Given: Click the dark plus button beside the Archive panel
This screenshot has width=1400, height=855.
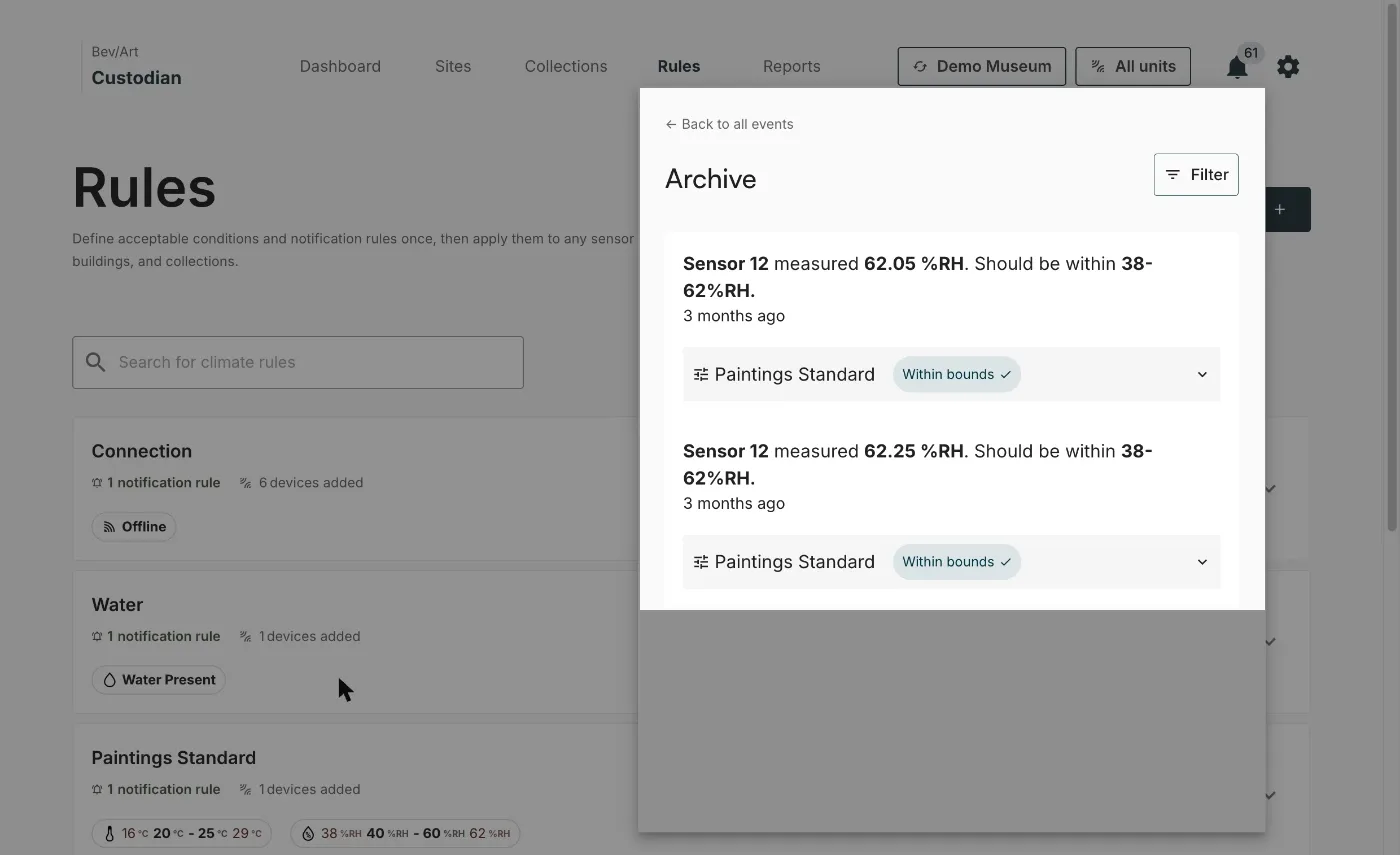Looking at the screenshot, I should click(1288, 210).
